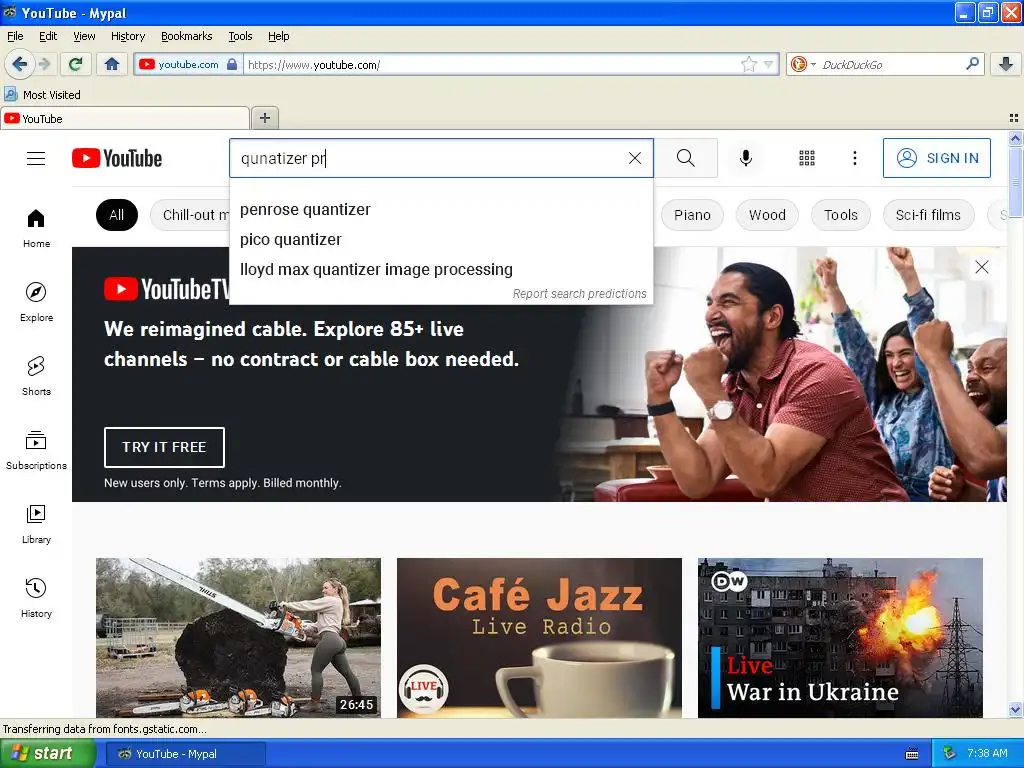Image resolution: width=1024 pixels, height=768 pixels.
Task: Open the Bookmarks menu
Action: [186, 36]
